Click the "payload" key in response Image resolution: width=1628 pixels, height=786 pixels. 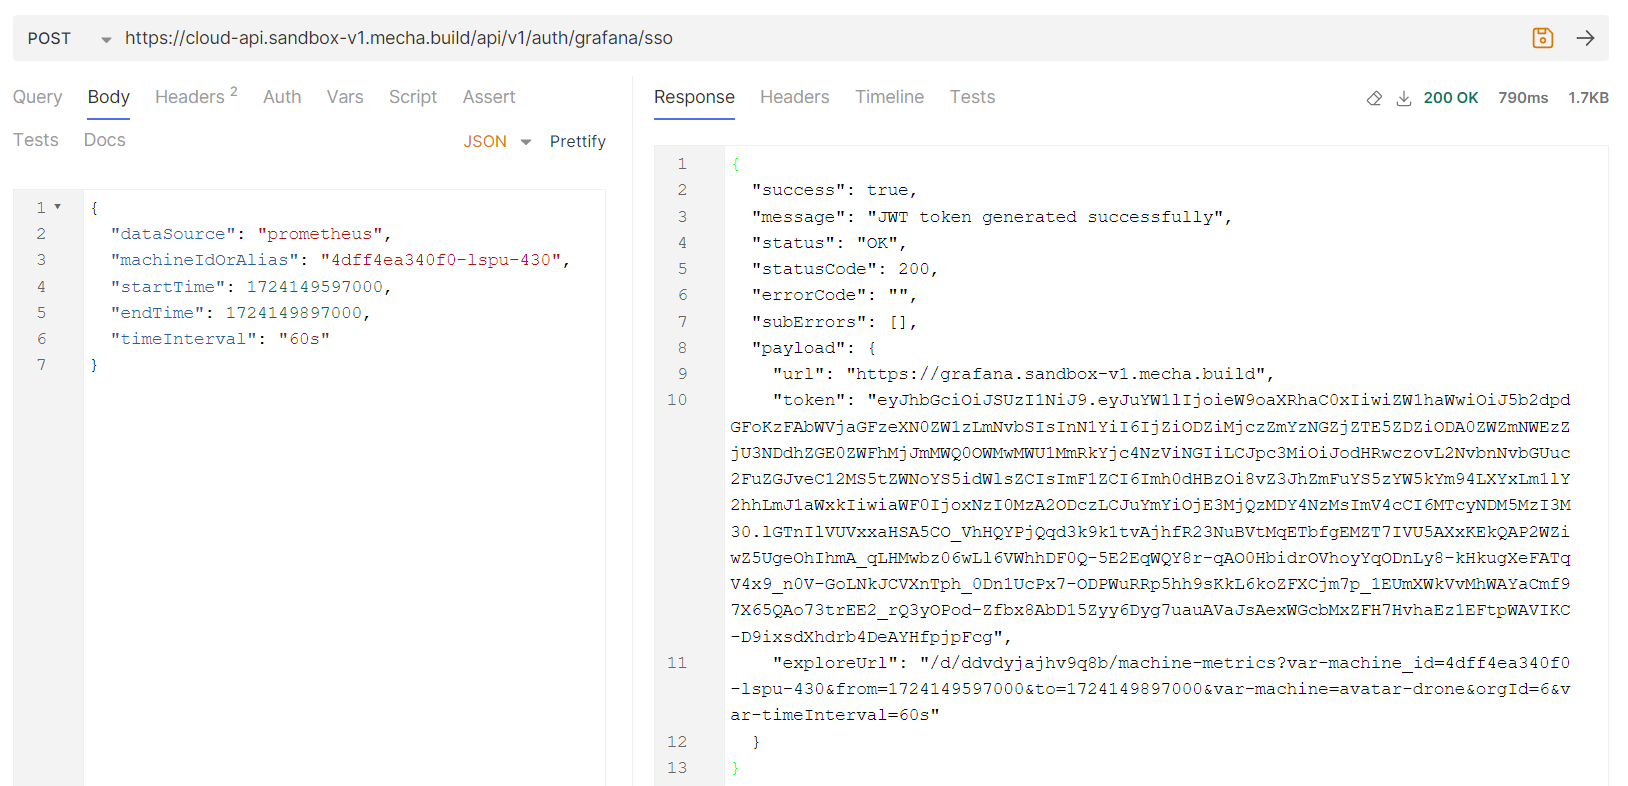click(799, 348)
